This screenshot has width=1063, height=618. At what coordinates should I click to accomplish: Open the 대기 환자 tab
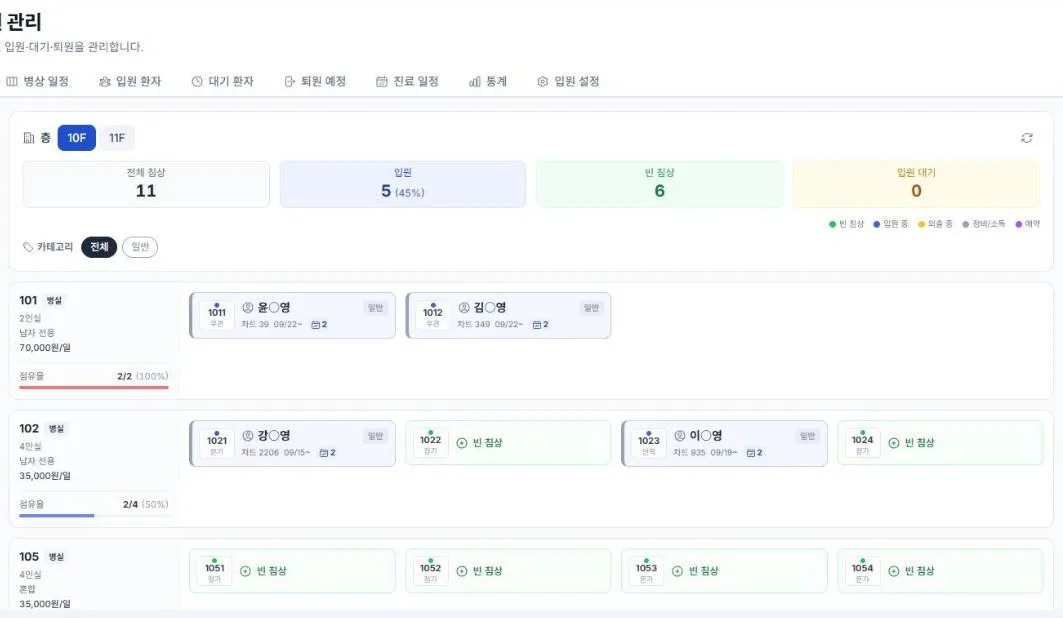pyautogui.click(x=222, y=81)
